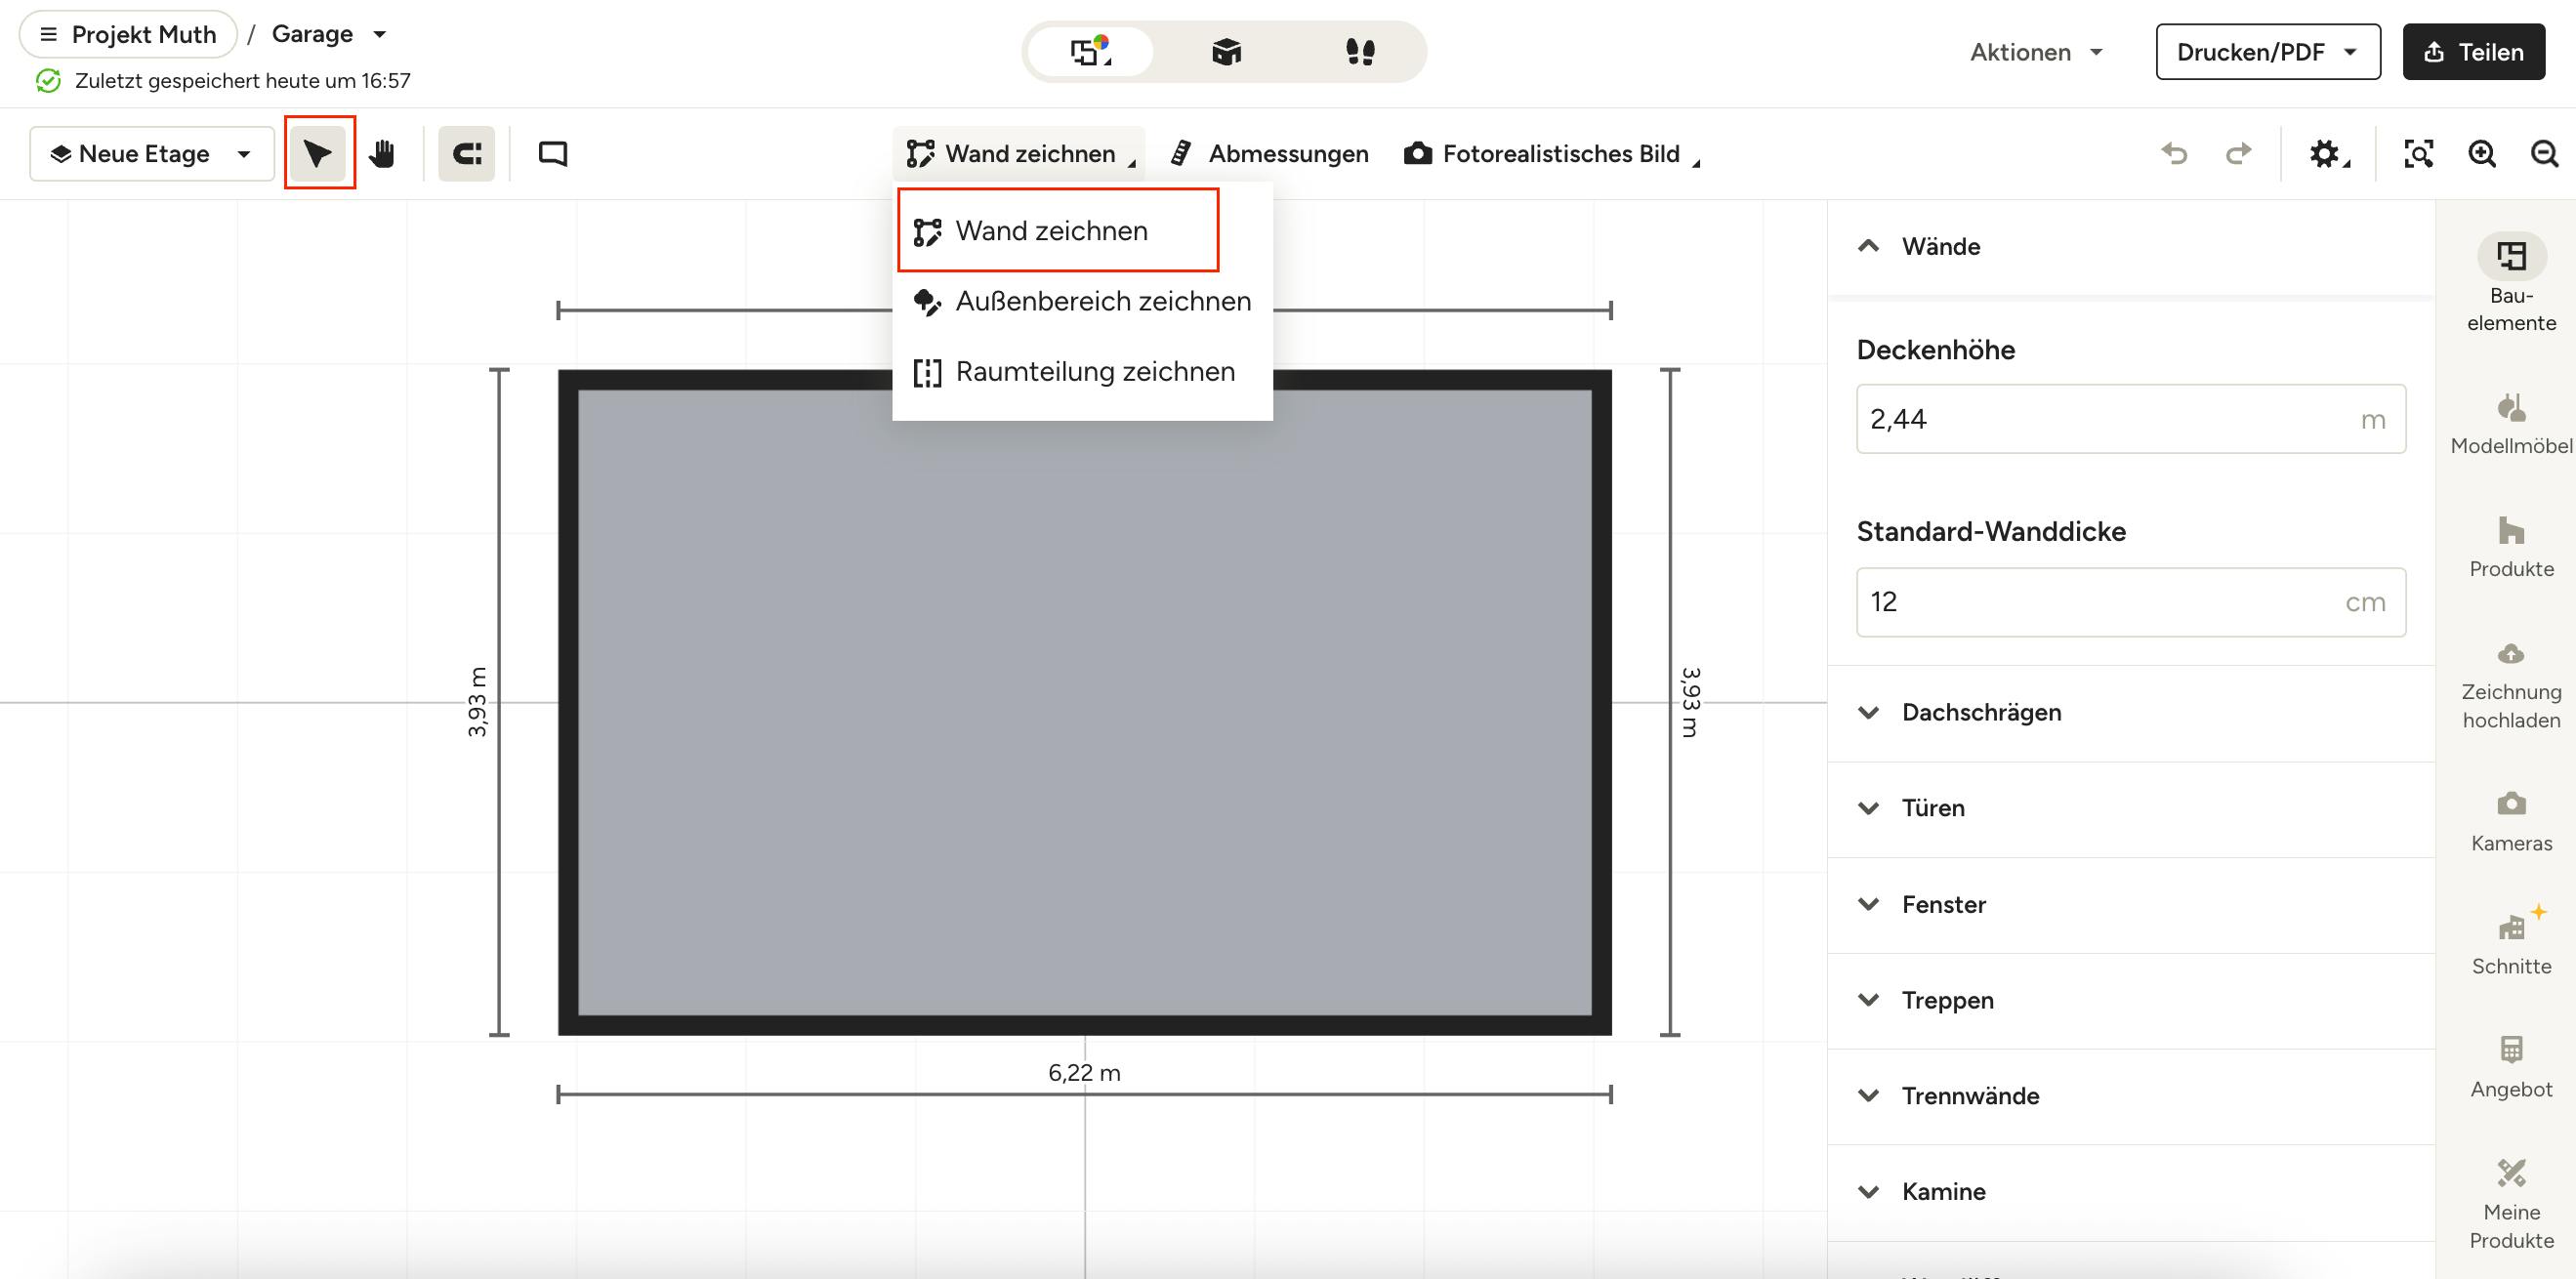2576x1279 pixels.
Task: Click the 6,22 m dimension label
Action: click(1084, 1073)
